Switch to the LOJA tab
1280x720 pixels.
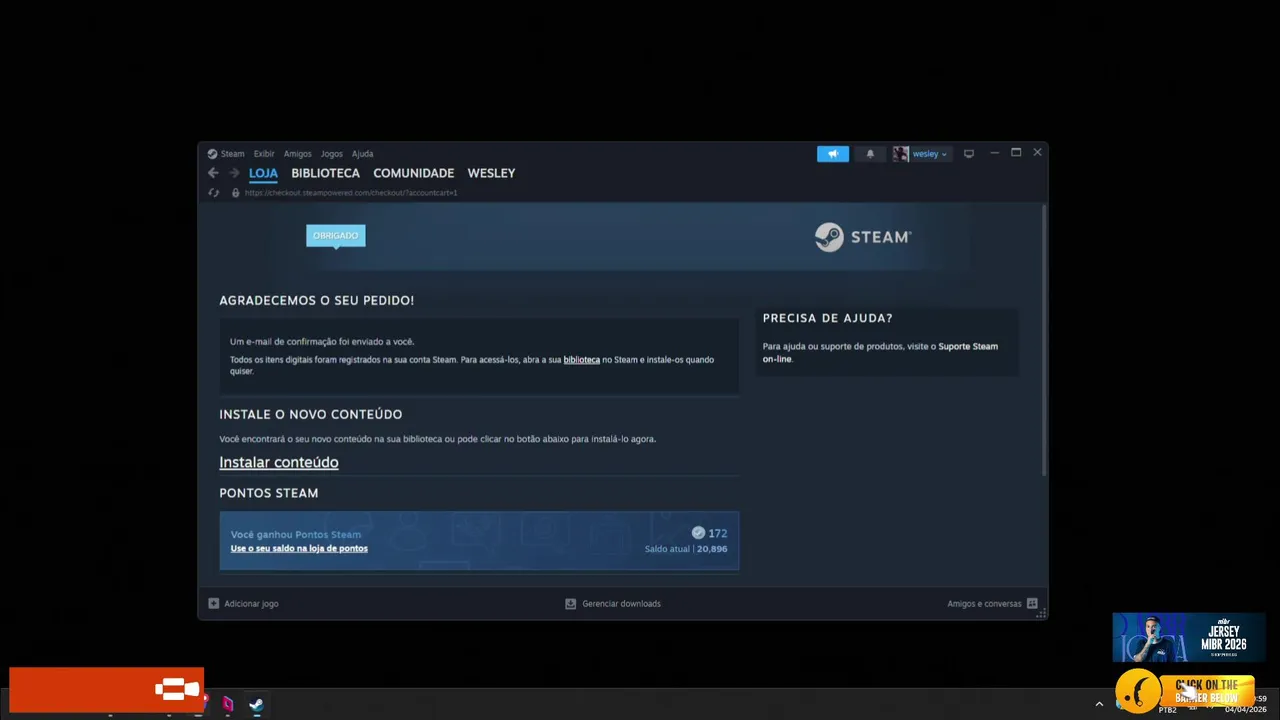[263, 173]
